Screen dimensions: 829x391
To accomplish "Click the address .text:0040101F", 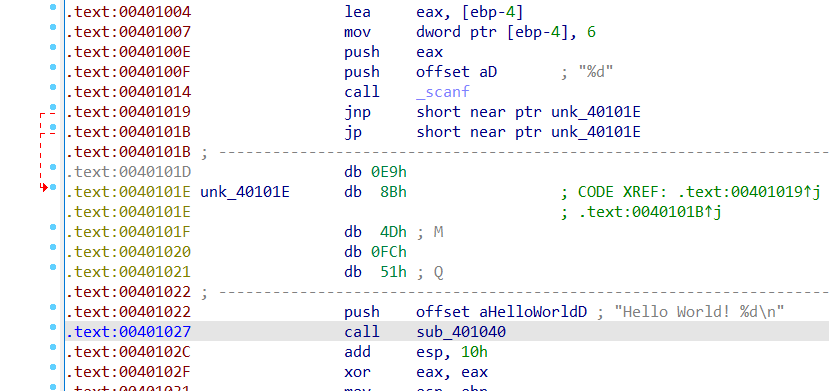I will click(x=128, y=232).
